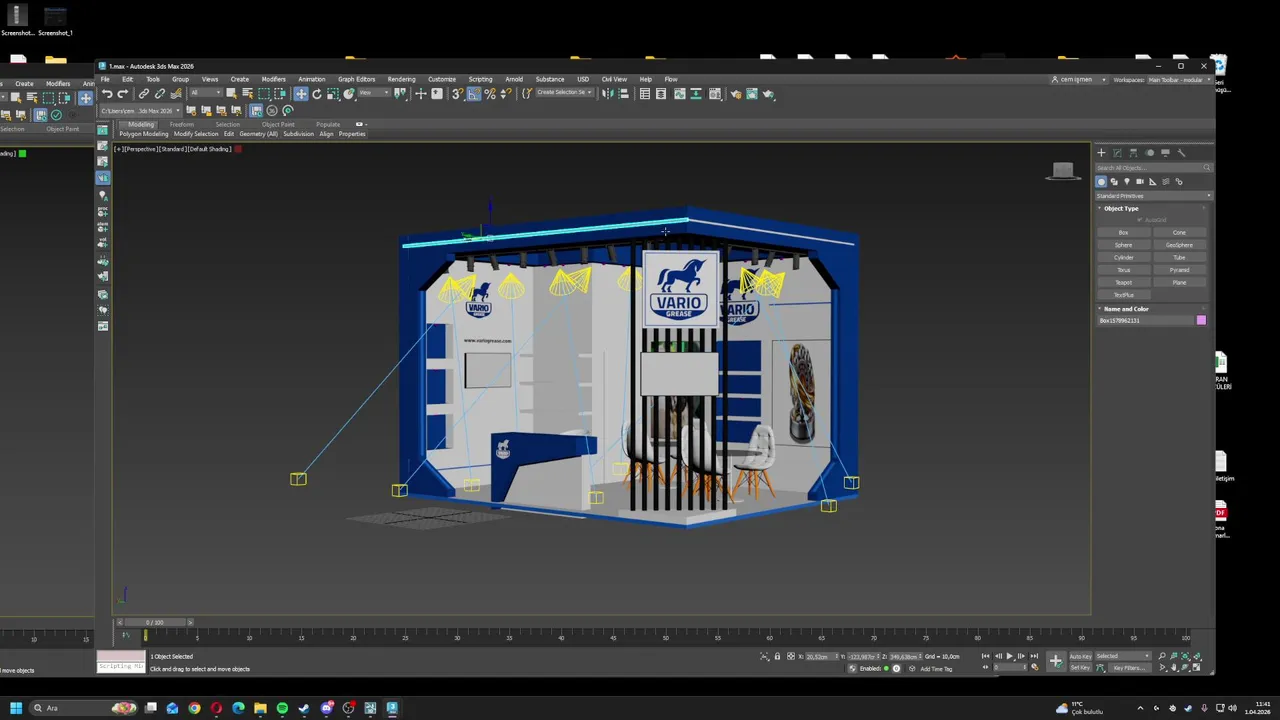This screenshot has width=1280, height=720.
Task: Open the Hierarchy command panel tab
Action: click(x=1133, y=153)
